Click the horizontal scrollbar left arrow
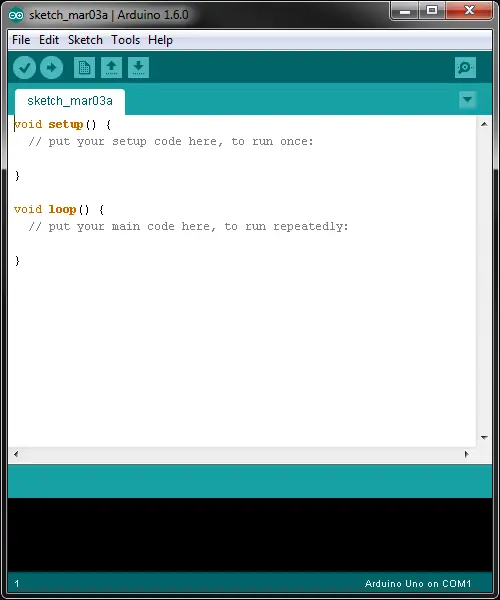The image size is (500, 600). click(x=16, y=454)
